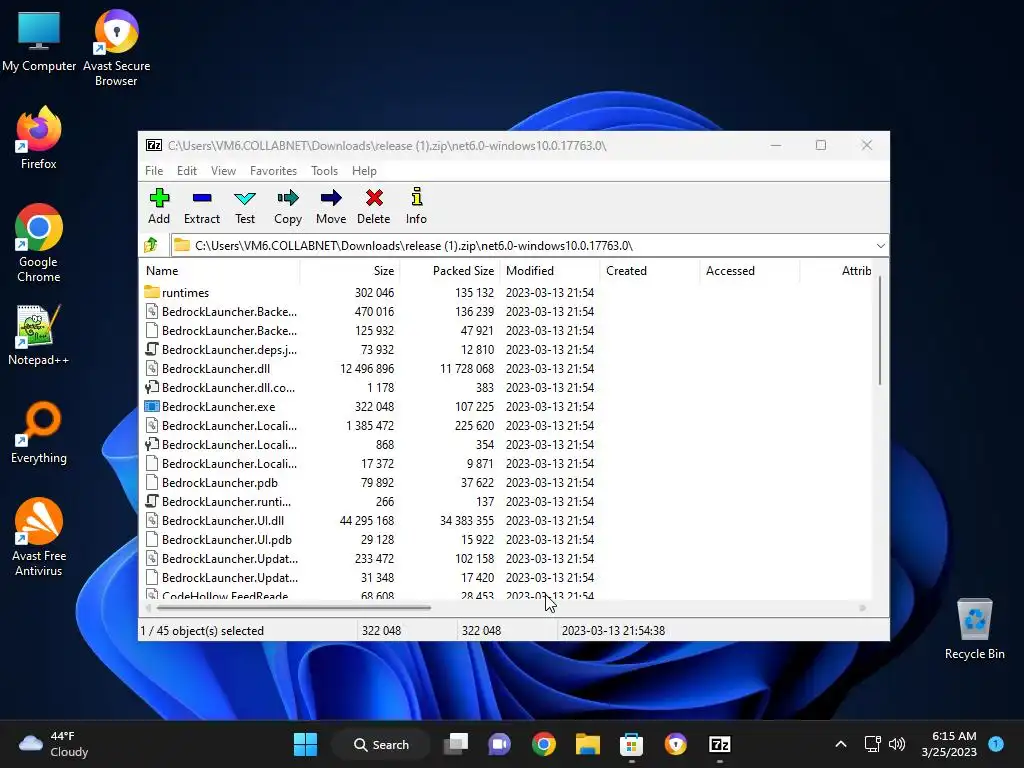Click the Extract toolbar icon
1024x768 pixels.
click(x=202, y=206)
